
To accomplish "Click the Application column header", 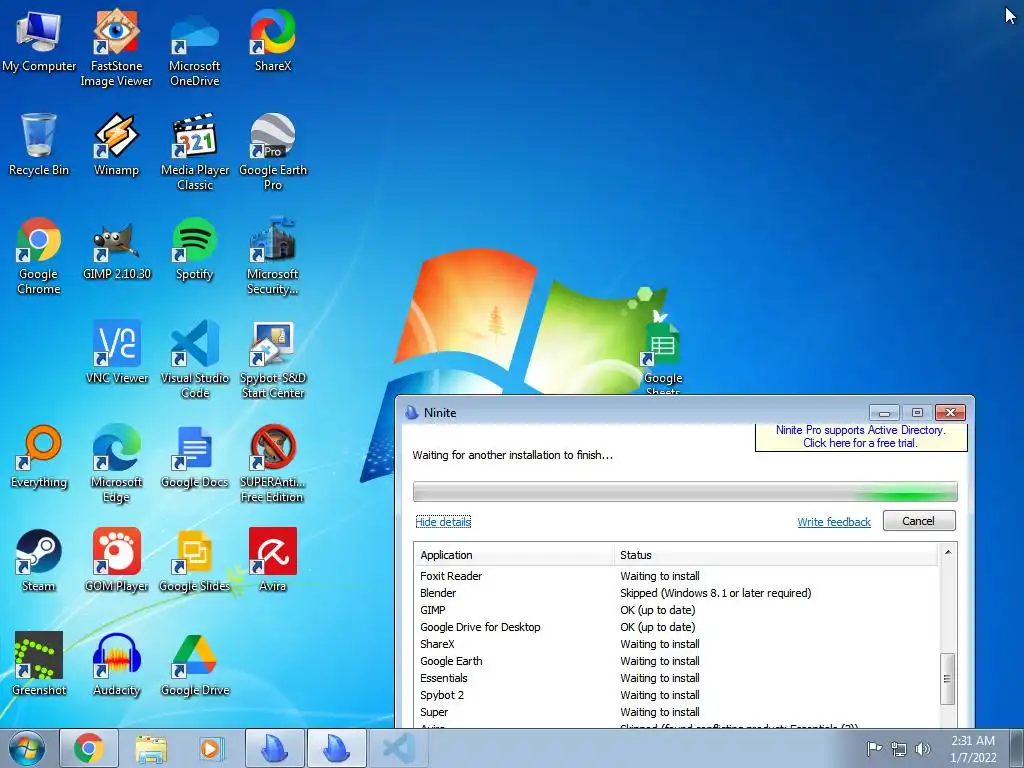I will coord(514,554).
